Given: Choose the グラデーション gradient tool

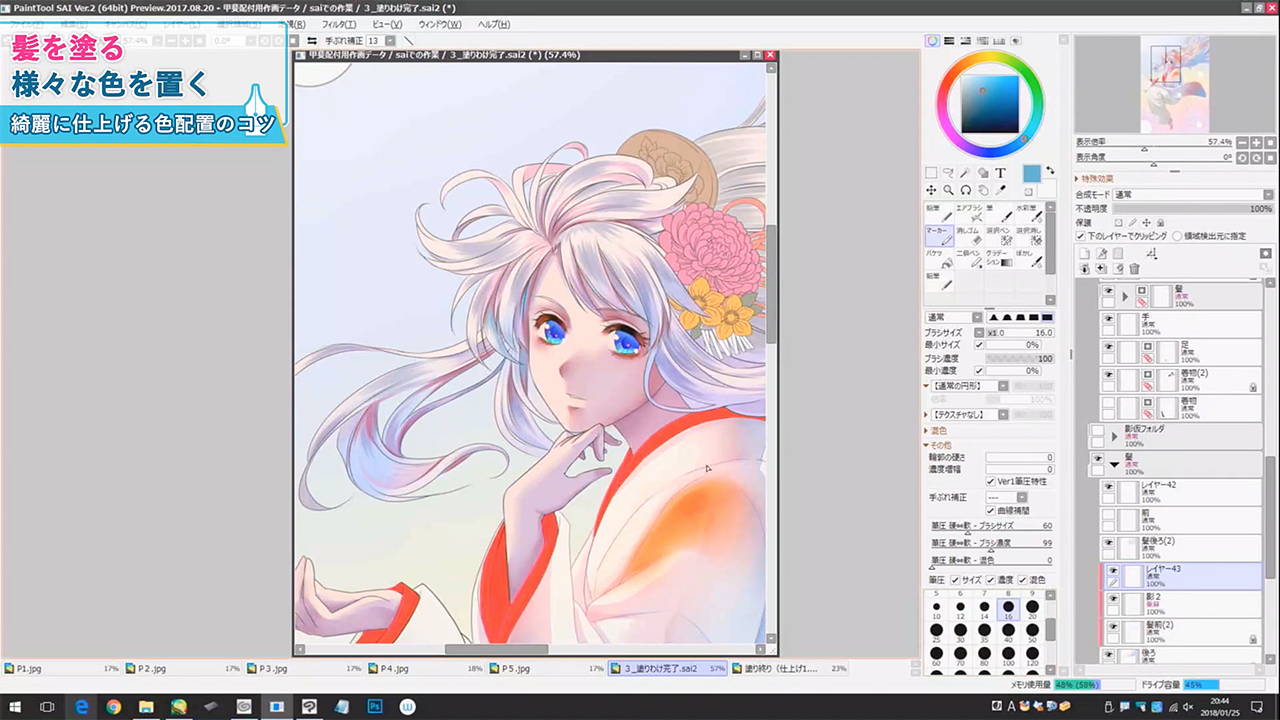Looking at the screenshot, I should pos(999,259).
